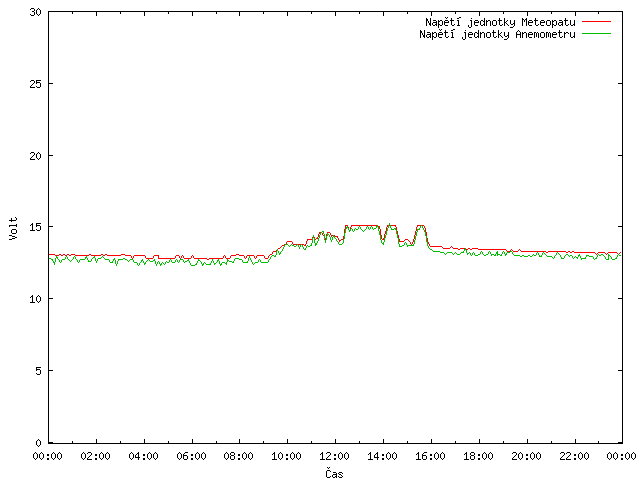Click the y-axis value 10
640x480 pixels.
pos(36,299)
